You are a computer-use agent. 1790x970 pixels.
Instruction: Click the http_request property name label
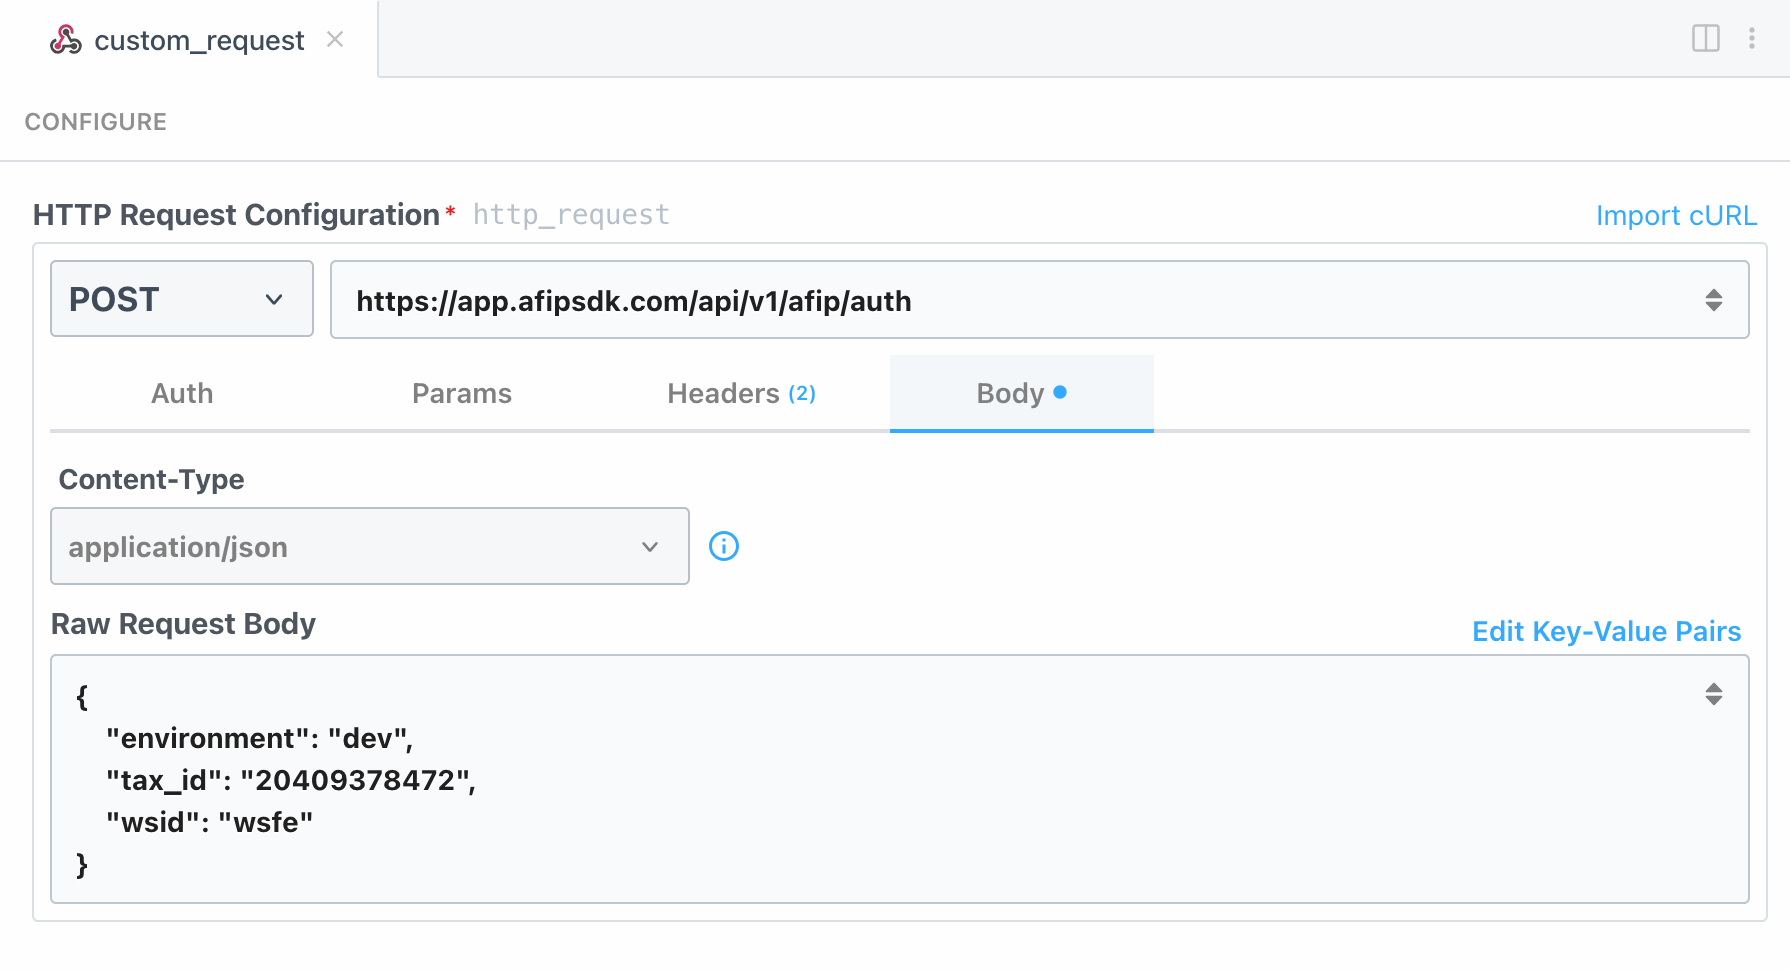(x=571, y=215)
